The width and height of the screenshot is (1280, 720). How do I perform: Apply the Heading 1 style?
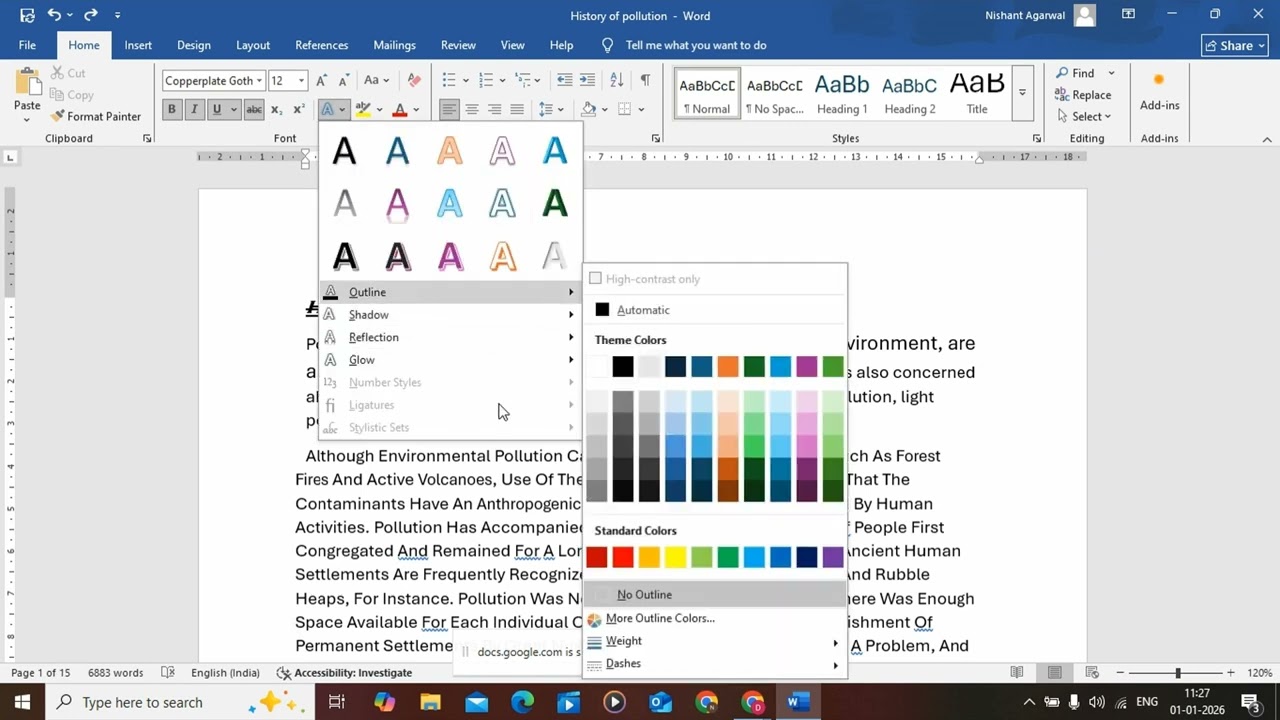tap(842, 94)
